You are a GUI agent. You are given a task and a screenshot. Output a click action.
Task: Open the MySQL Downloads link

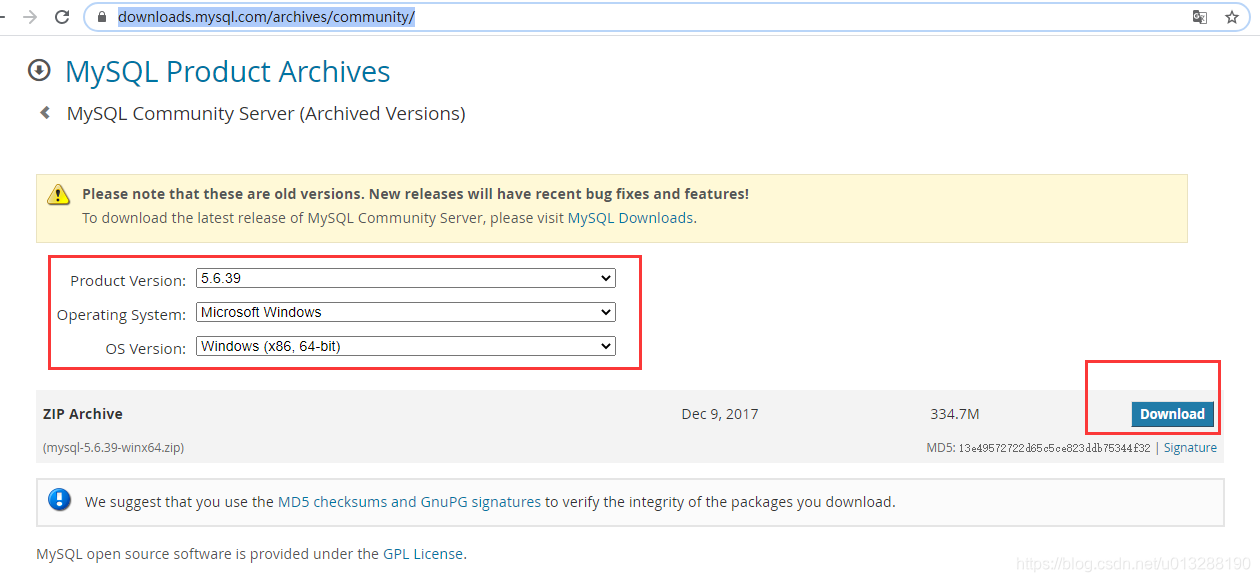(x=630, y=218)
